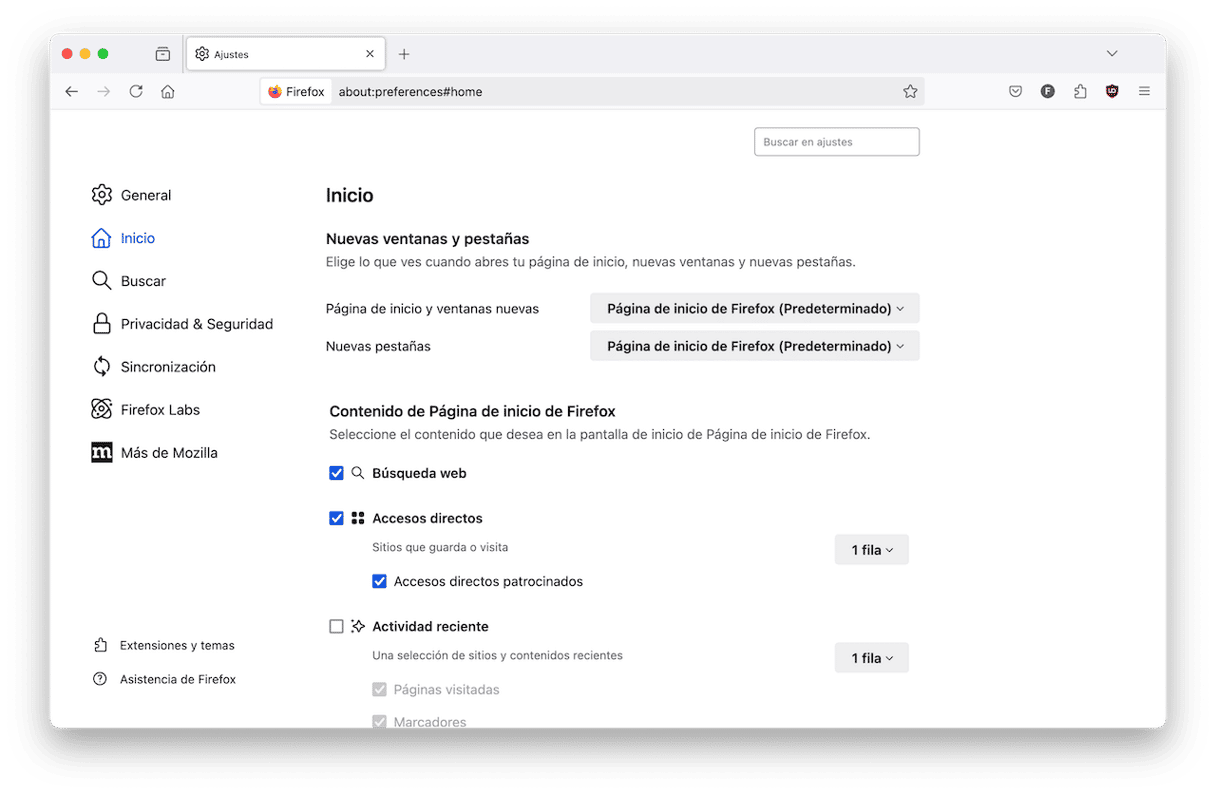This screenshot has width=1216, height=794.
Task: Click the Firefox identity badge
Action: tap(297, 91)
